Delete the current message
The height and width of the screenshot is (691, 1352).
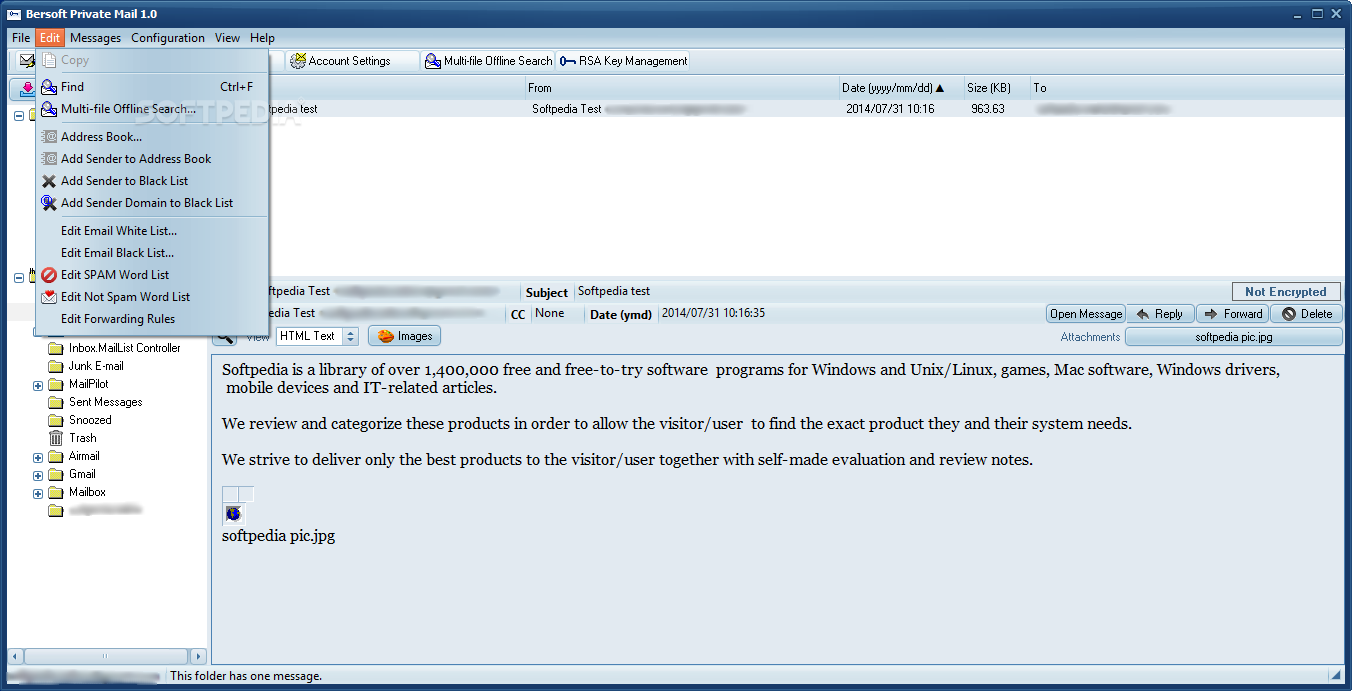[x=1306, y=314]
